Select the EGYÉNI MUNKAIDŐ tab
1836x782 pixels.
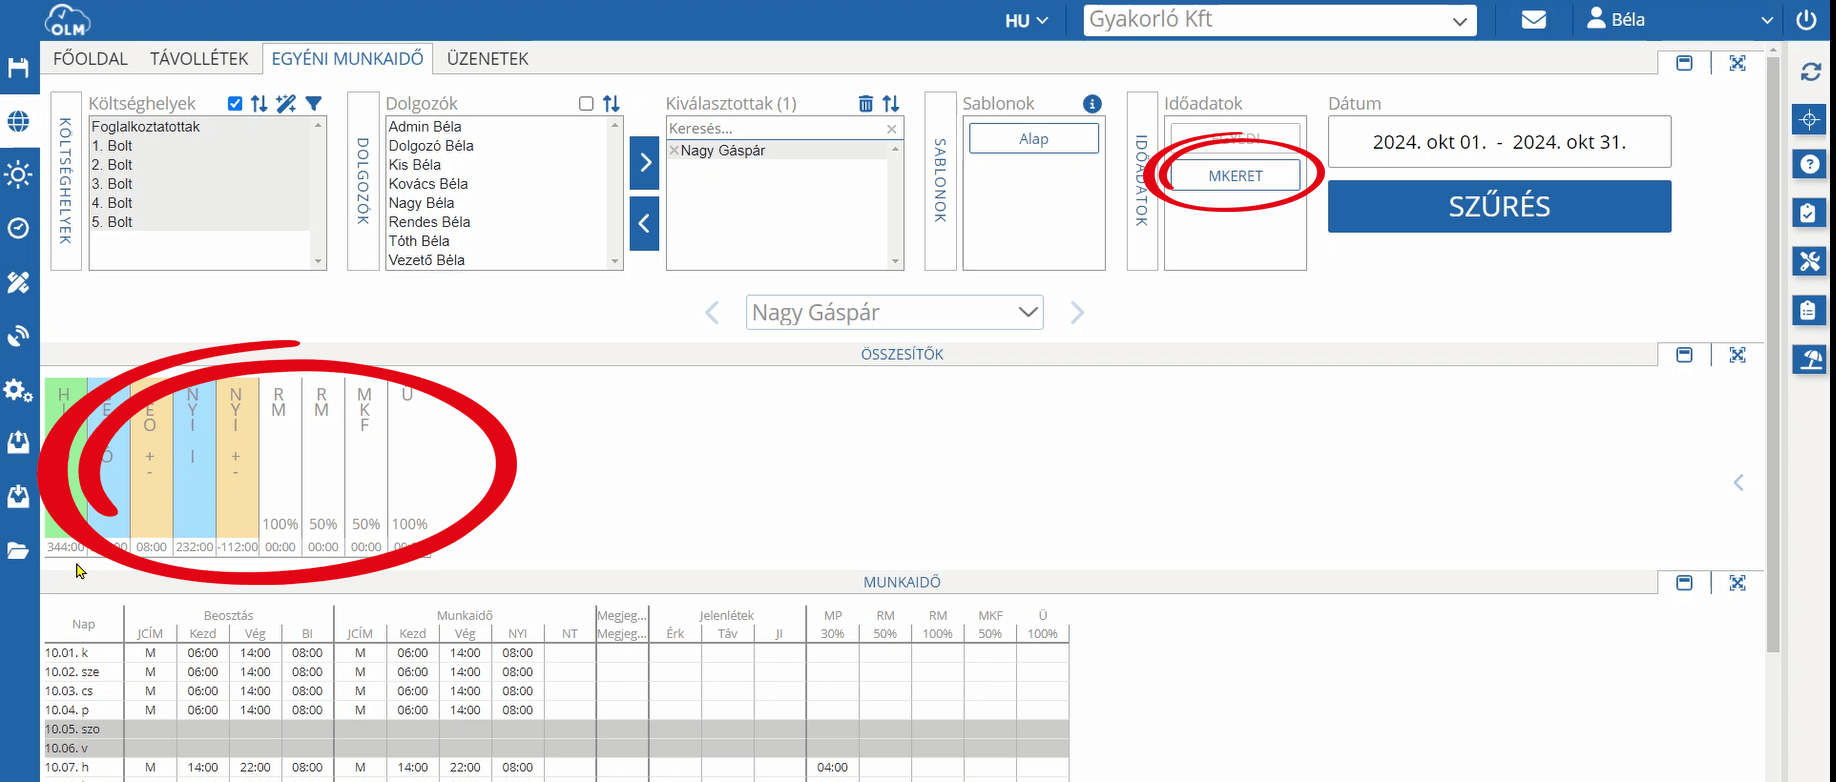[x=348, y=59]
